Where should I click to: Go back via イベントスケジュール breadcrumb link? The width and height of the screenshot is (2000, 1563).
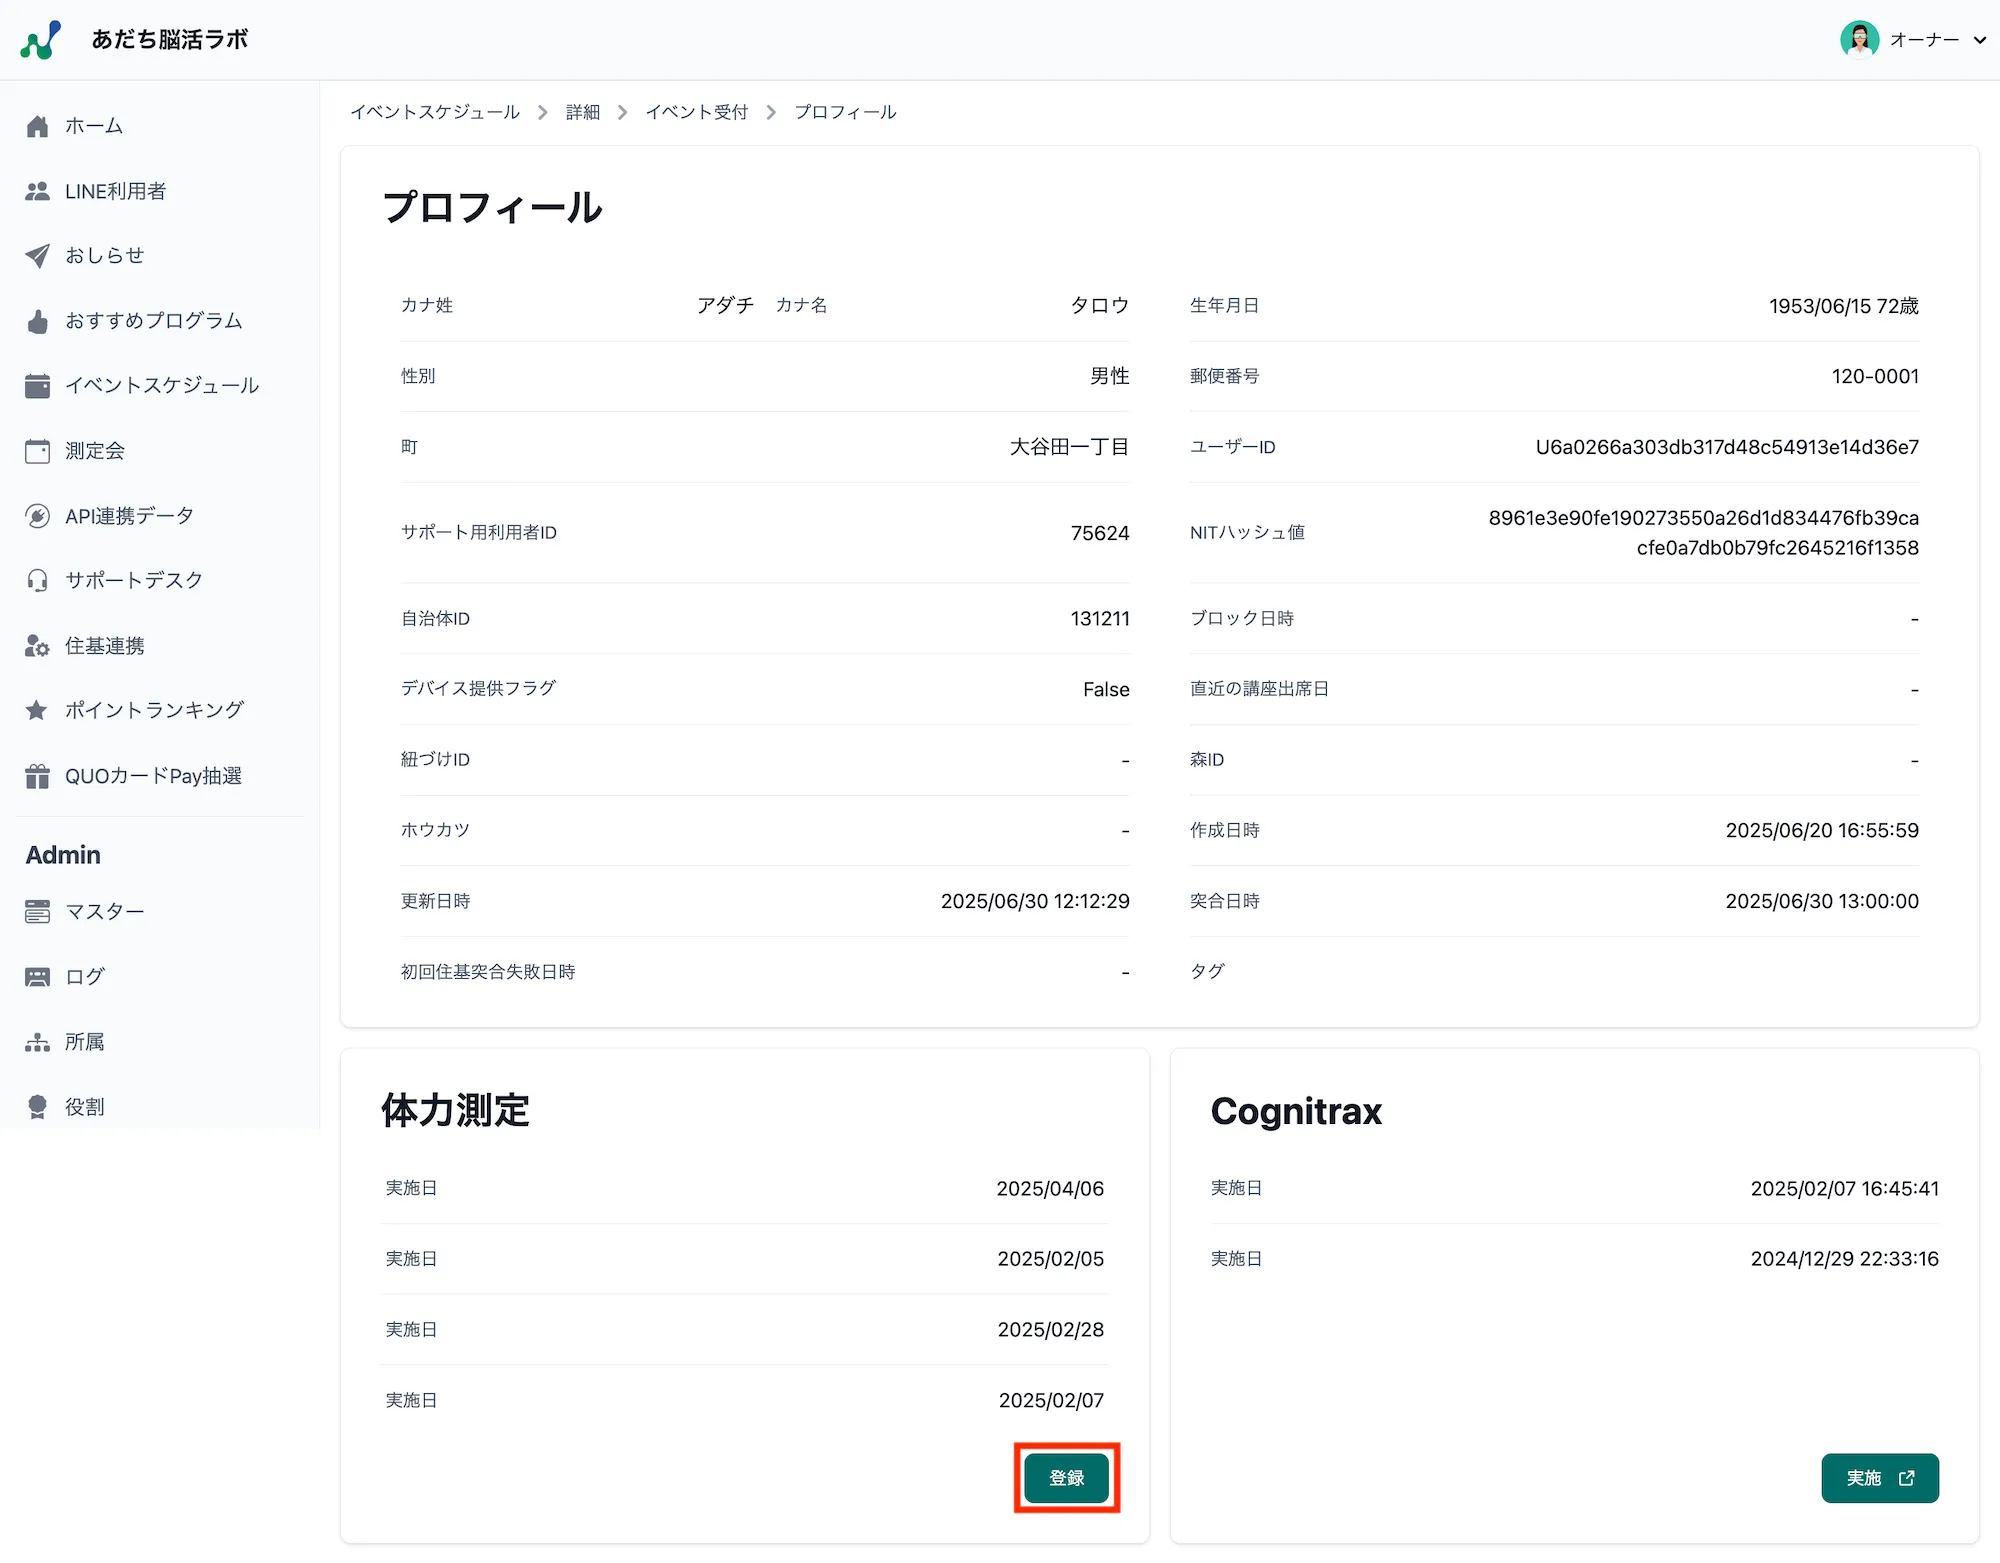[435, 112]
